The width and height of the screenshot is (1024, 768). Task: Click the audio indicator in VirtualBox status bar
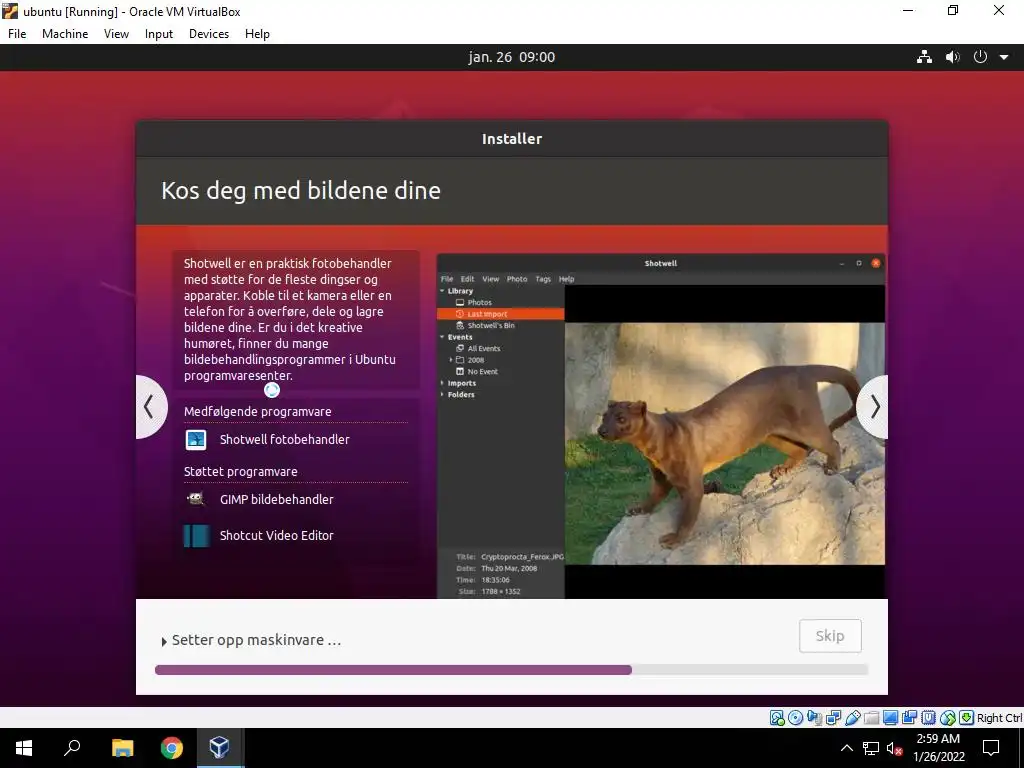(814, 718)
